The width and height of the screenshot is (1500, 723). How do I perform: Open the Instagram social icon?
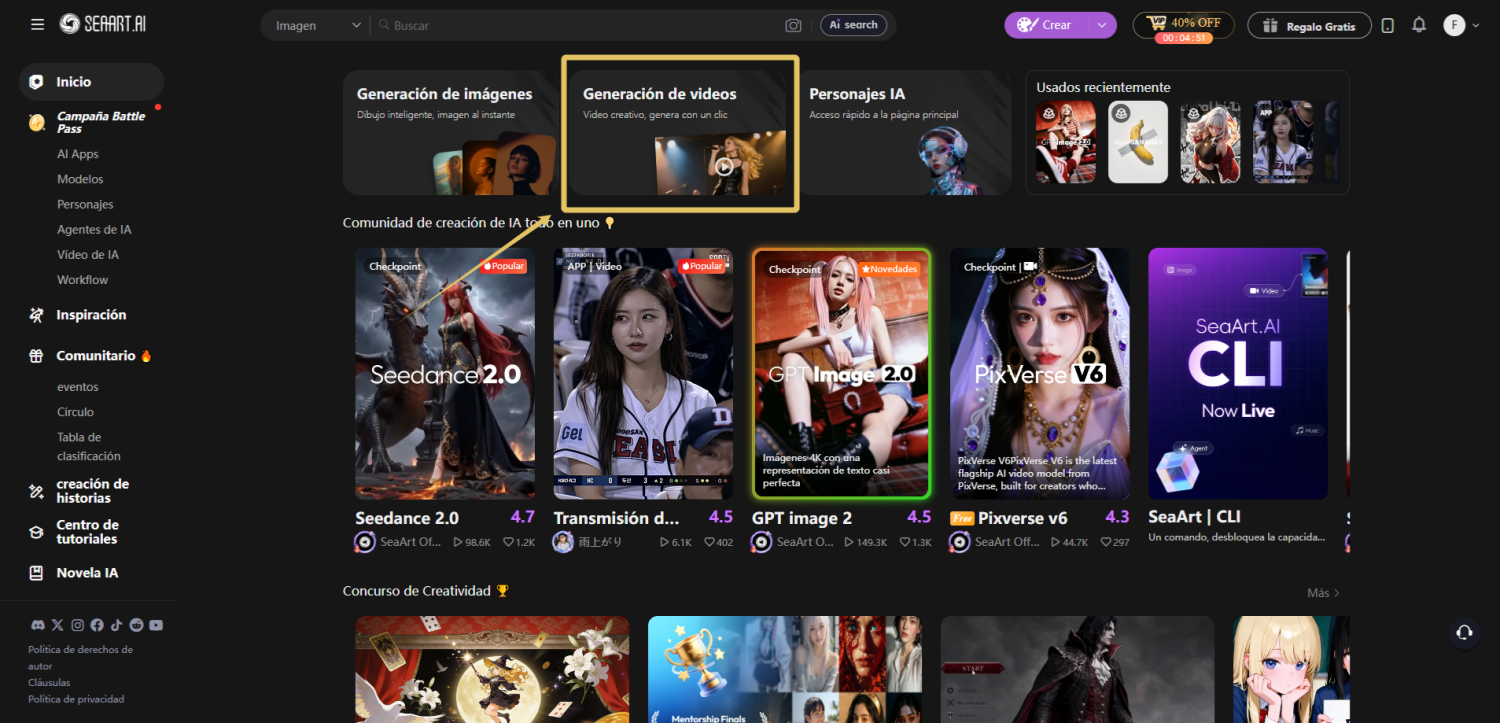click(x=77, y=625)
